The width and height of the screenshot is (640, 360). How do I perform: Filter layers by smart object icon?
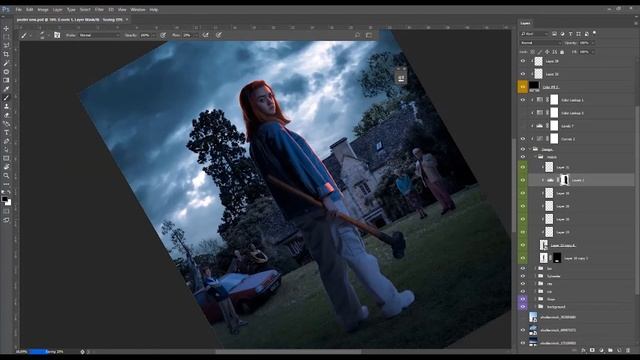pyautogui.click(x=587, y=34)
